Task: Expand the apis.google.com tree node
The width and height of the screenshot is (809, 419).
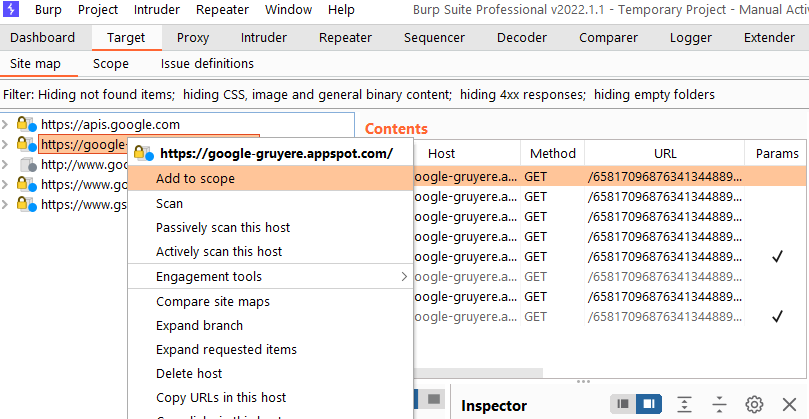Action: click(x=7, y=125)
